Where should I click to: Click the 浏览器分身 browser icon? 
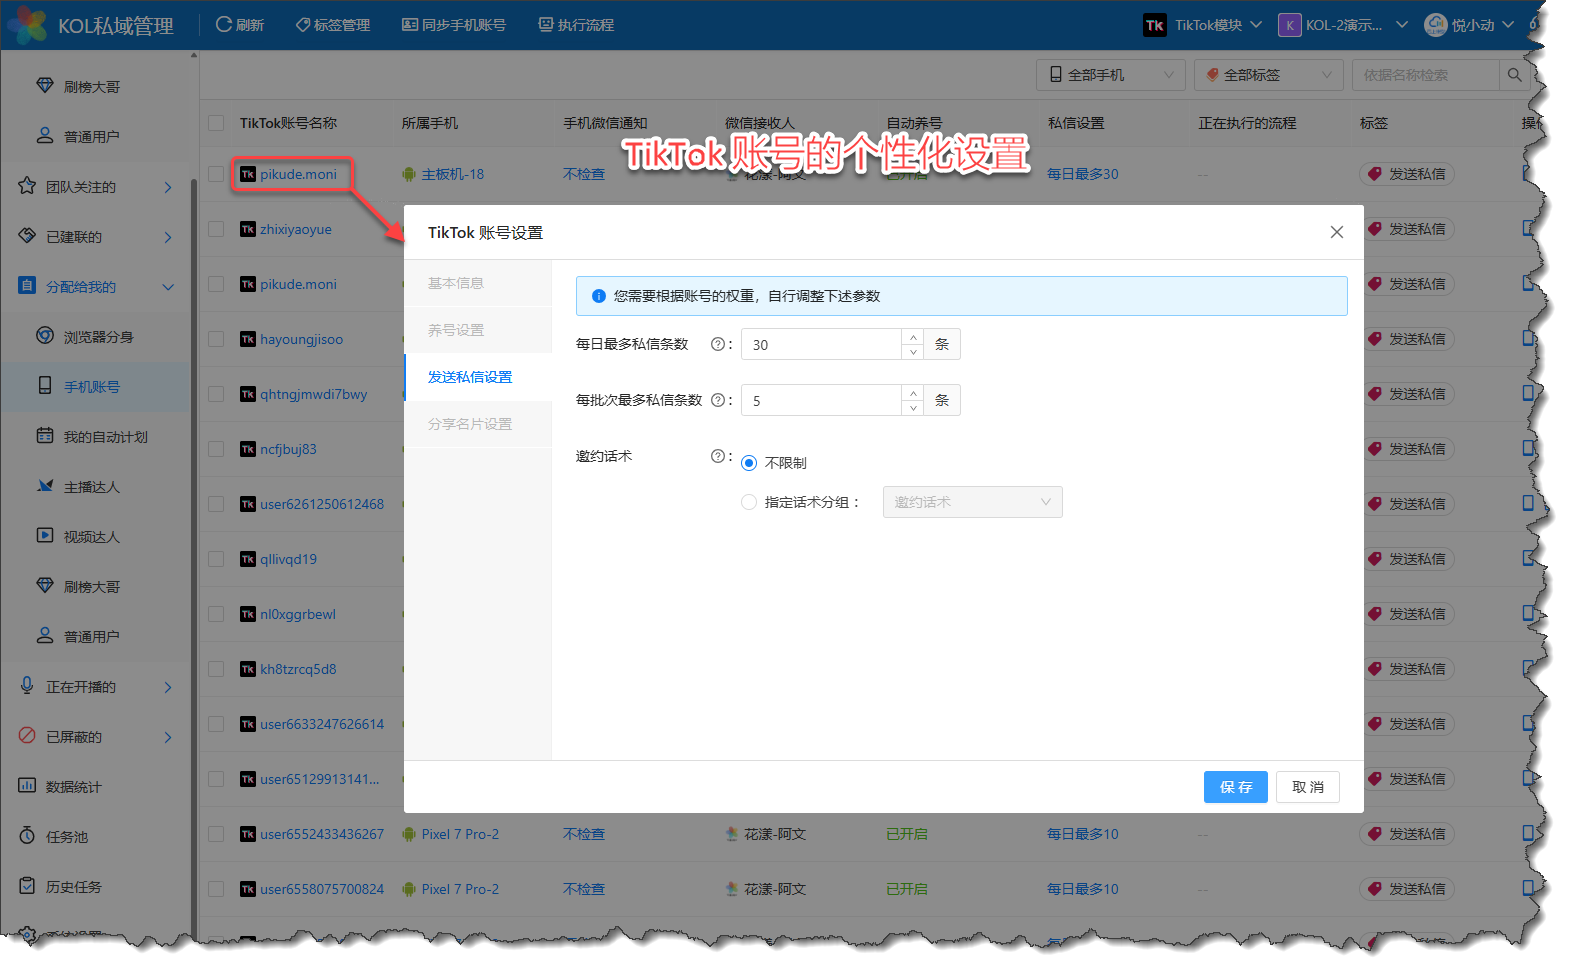[45, 335]
